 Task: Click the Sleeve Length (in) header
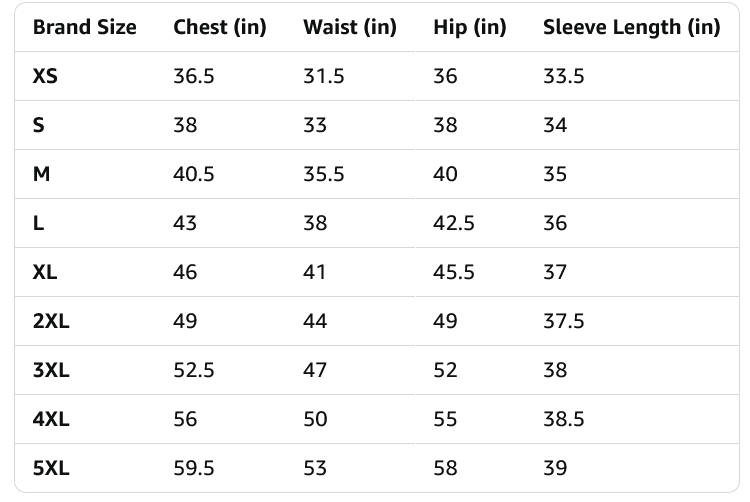tap(631, 27)
